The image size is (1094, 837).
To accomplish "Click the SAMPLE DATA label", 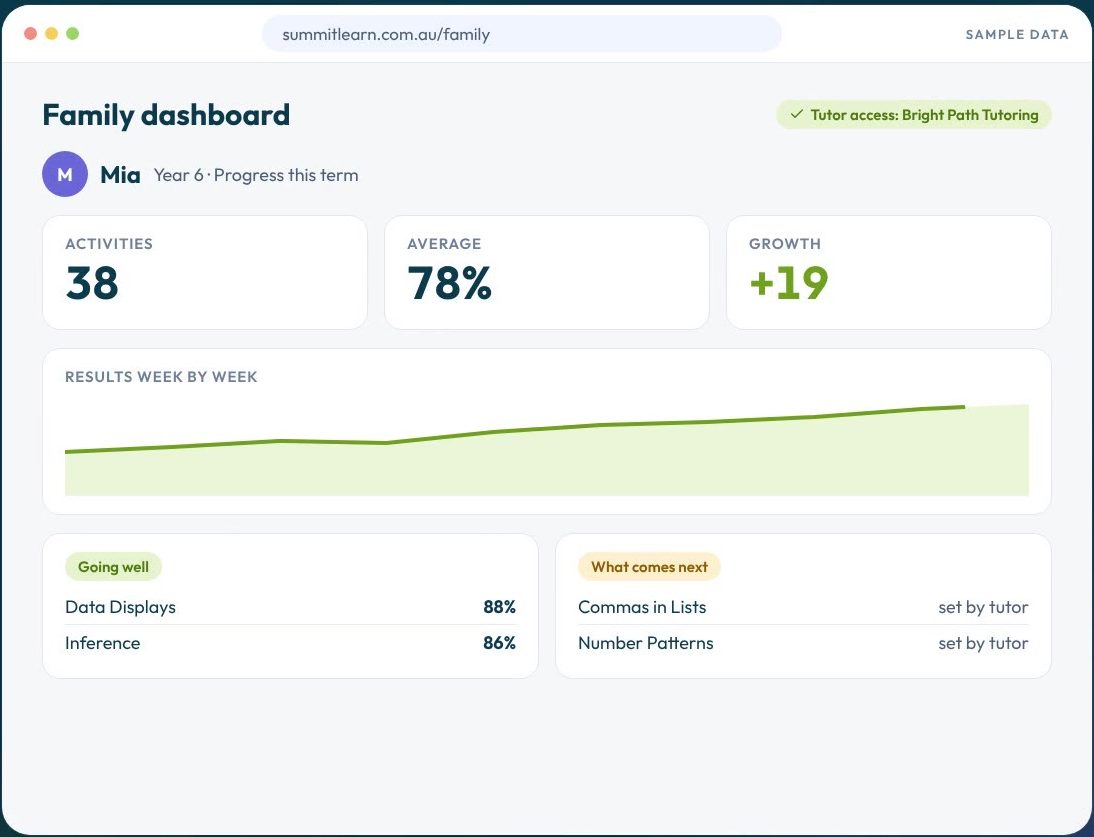I will [1017, 34].
